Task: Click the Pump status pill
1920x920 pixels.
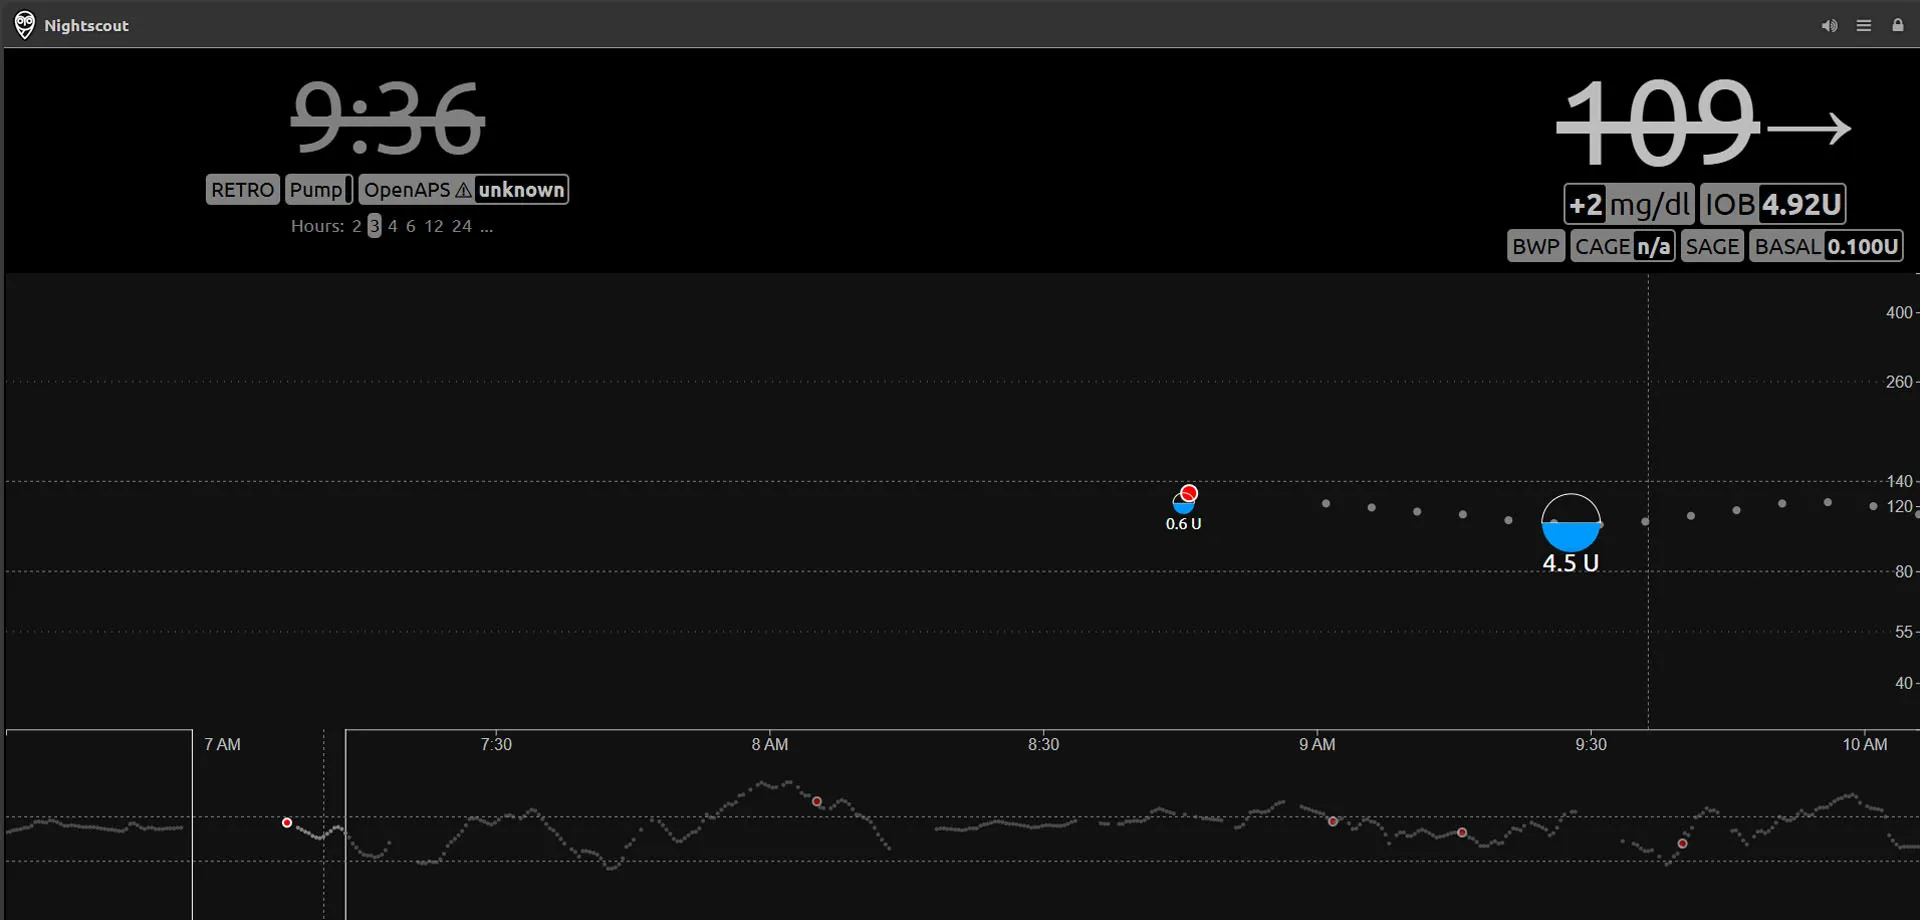Action: (x=318, y=190)
